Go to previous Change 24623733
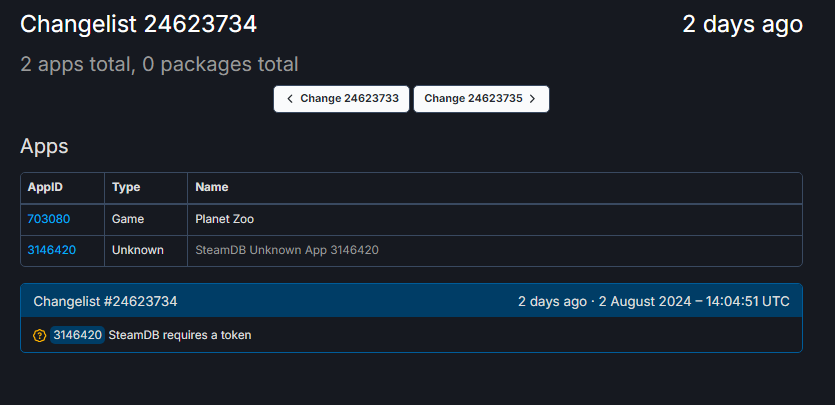 click(x=341, y=99)
